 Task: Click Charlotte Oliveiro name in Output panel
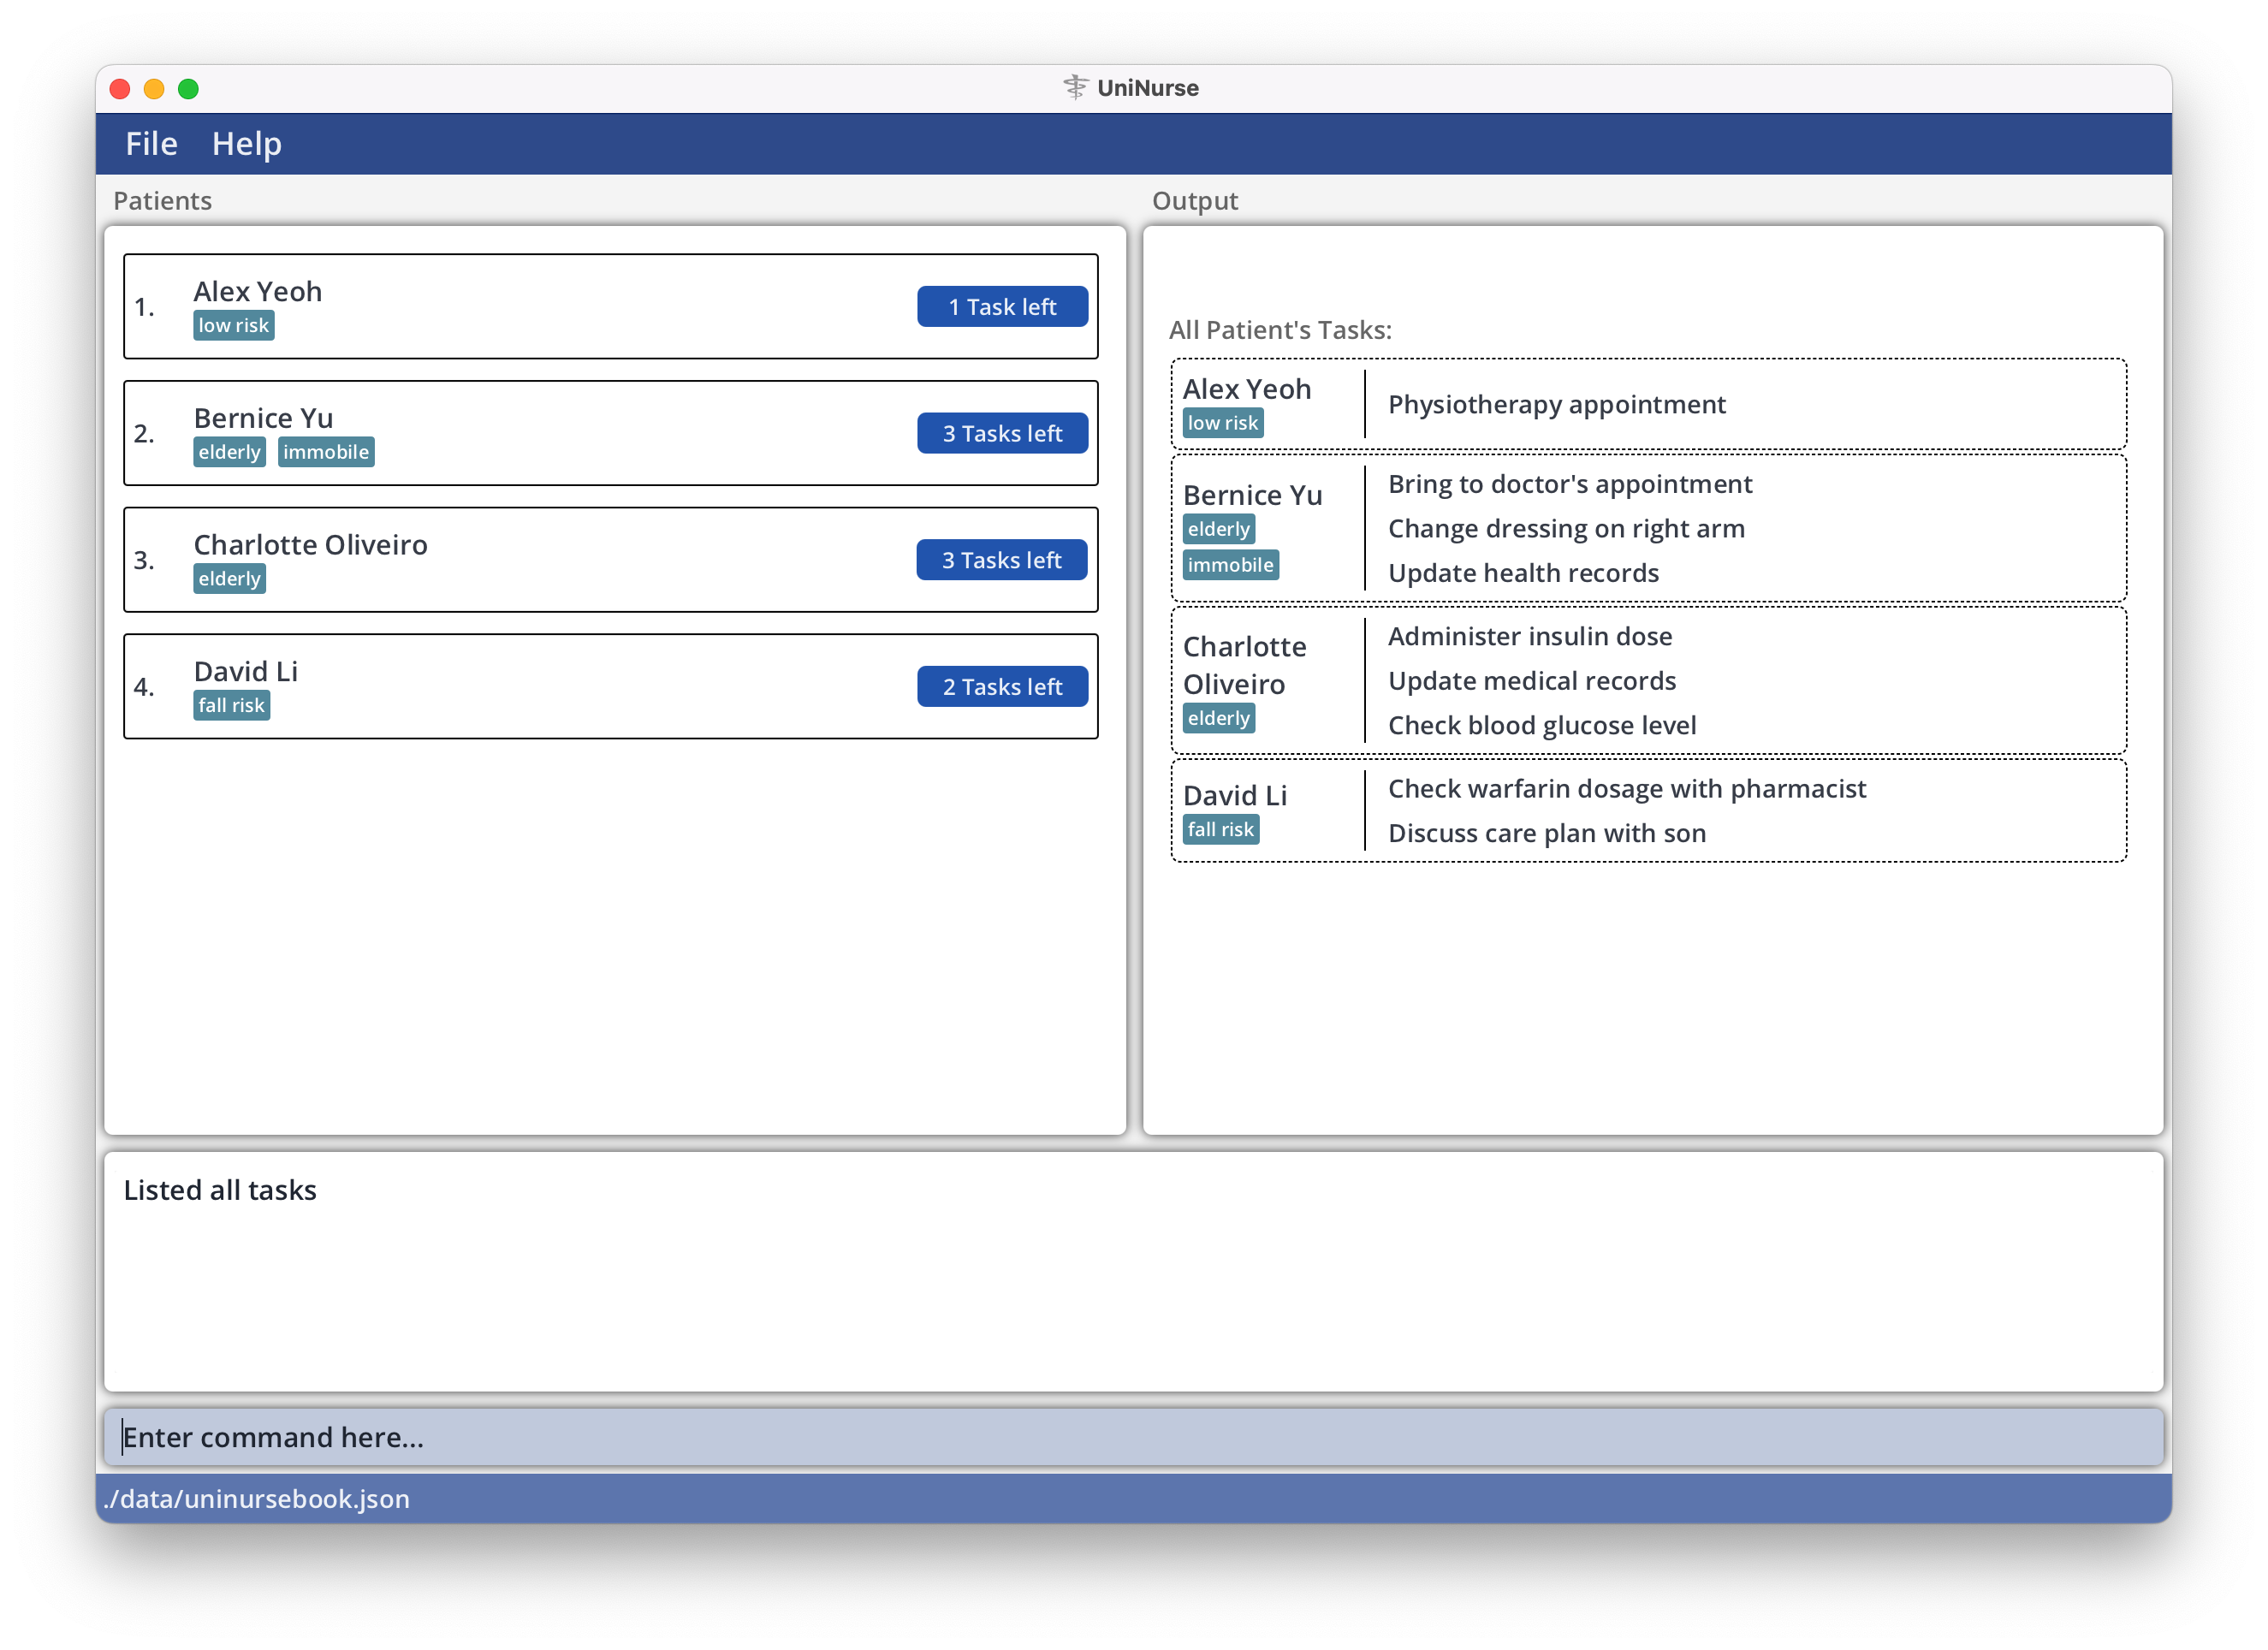point(1244,665)
